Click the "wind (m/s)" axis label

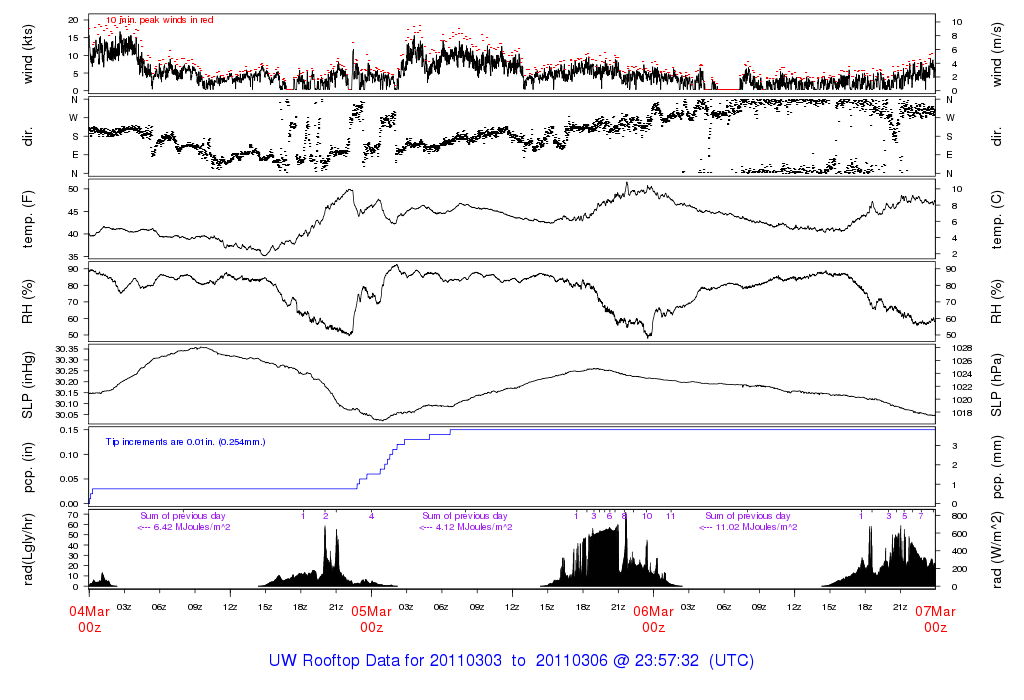[997, 54]
